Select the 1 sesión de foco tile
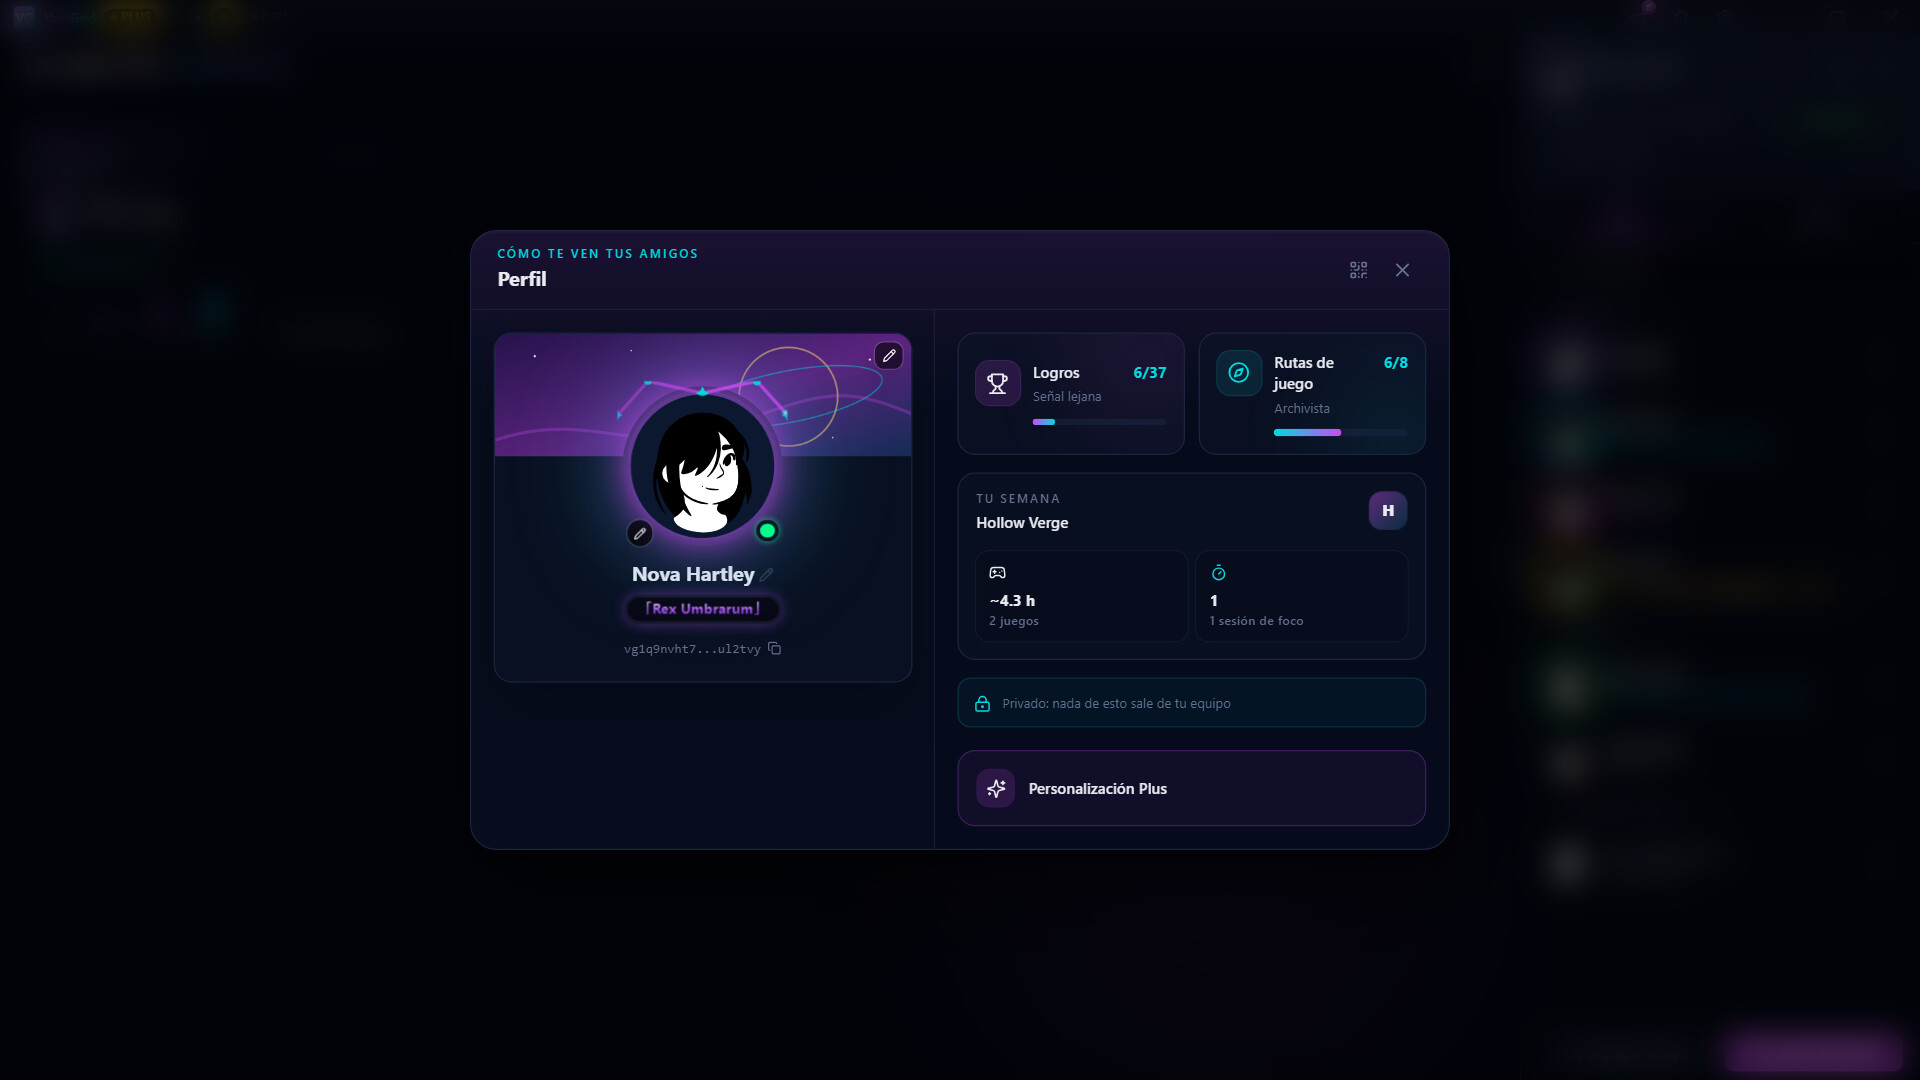The image size is (1920, 1080). coord(1302,596)
